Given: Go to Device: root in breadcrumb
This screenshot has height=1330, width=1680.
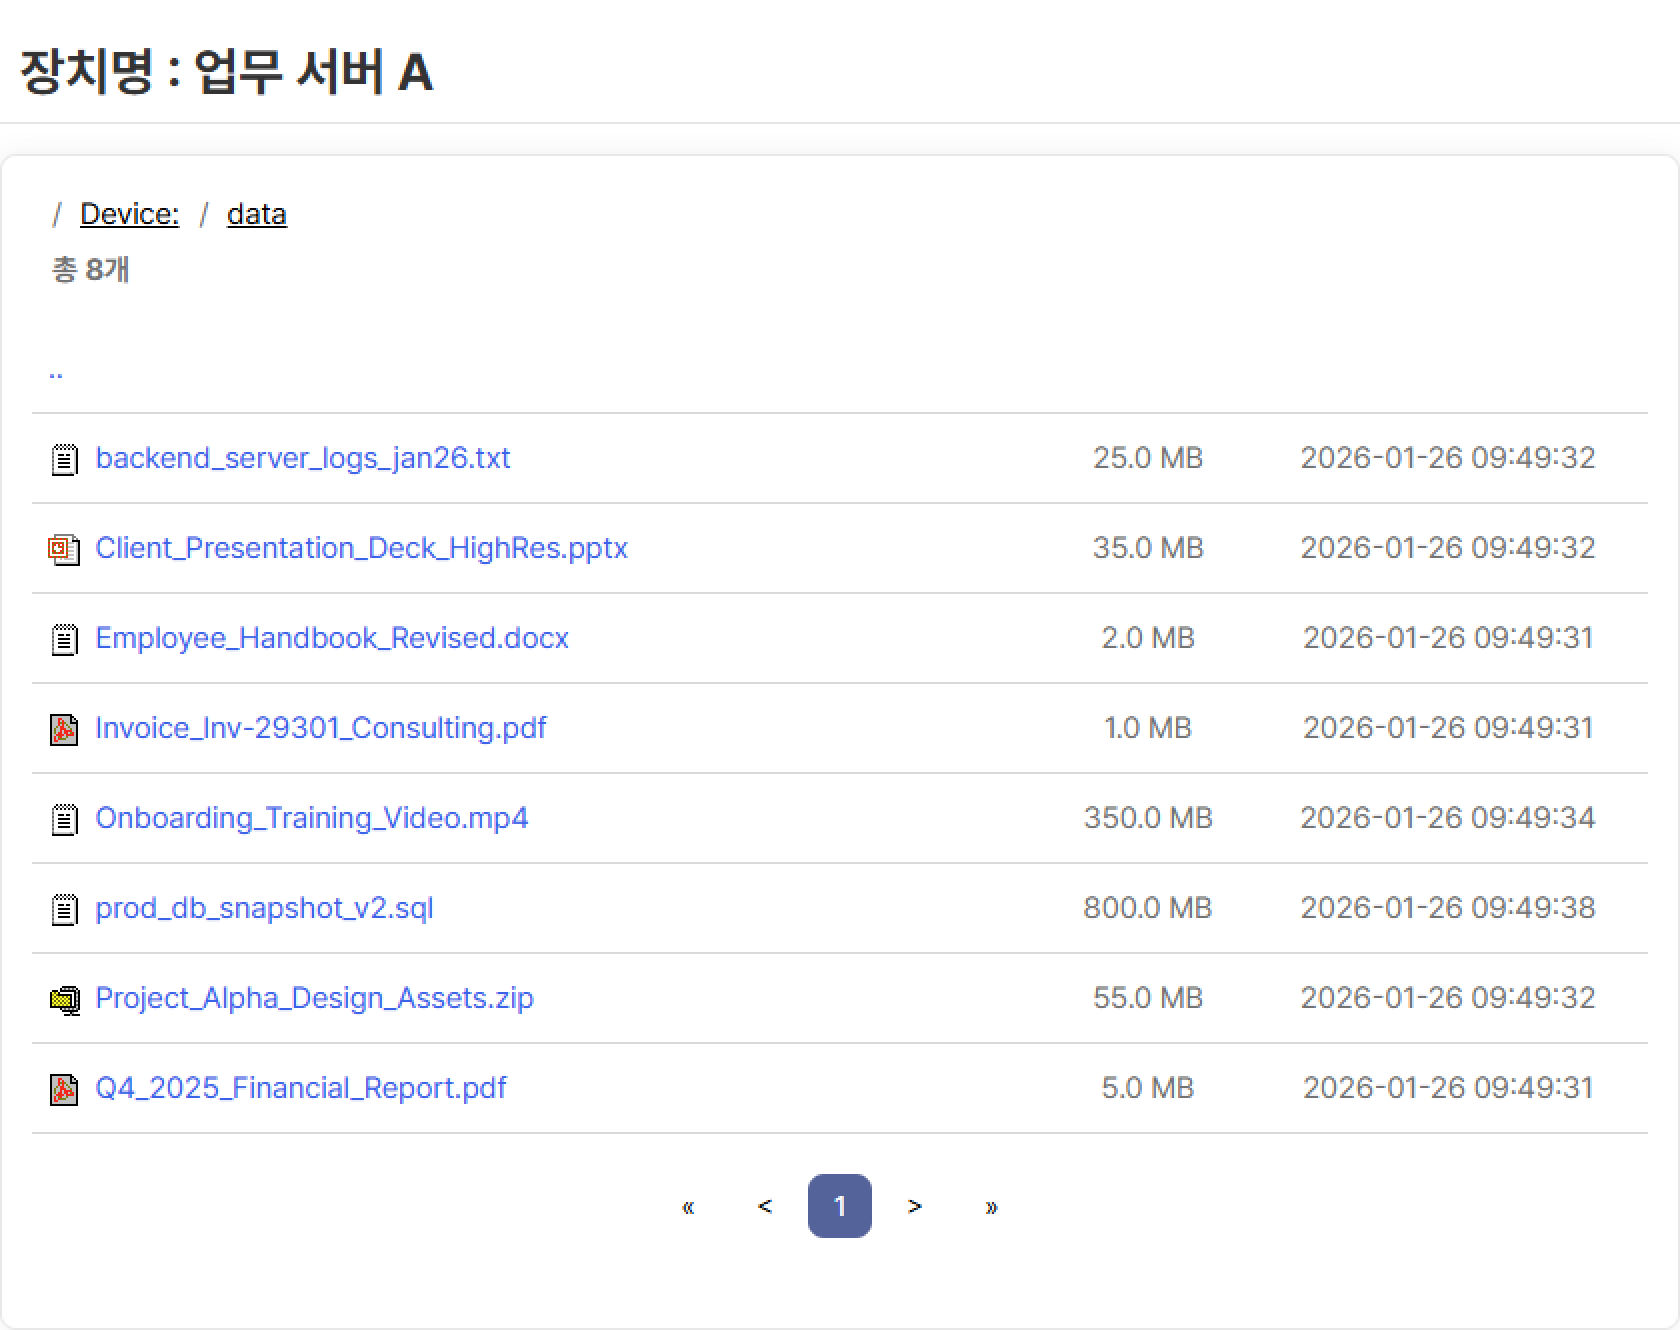Looking at the screenshot, I should pyautogui.click(x=129, y=214).
